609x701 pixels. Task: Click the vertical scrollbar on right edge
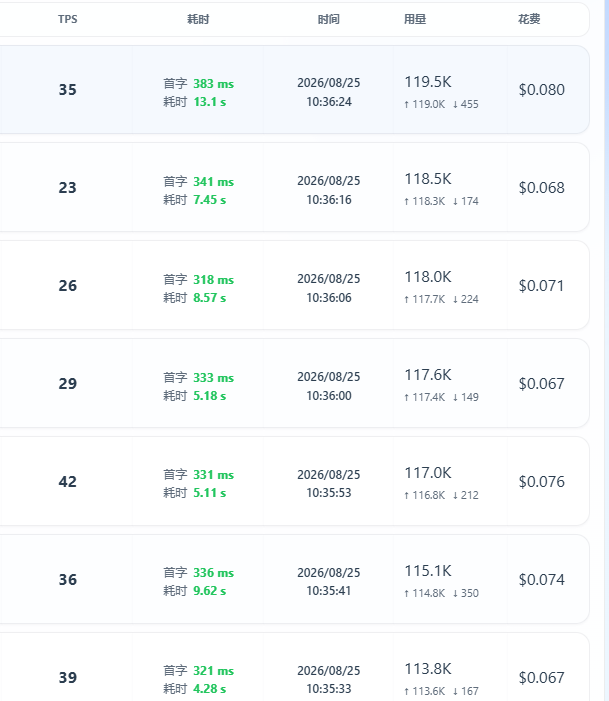(606, 350)
